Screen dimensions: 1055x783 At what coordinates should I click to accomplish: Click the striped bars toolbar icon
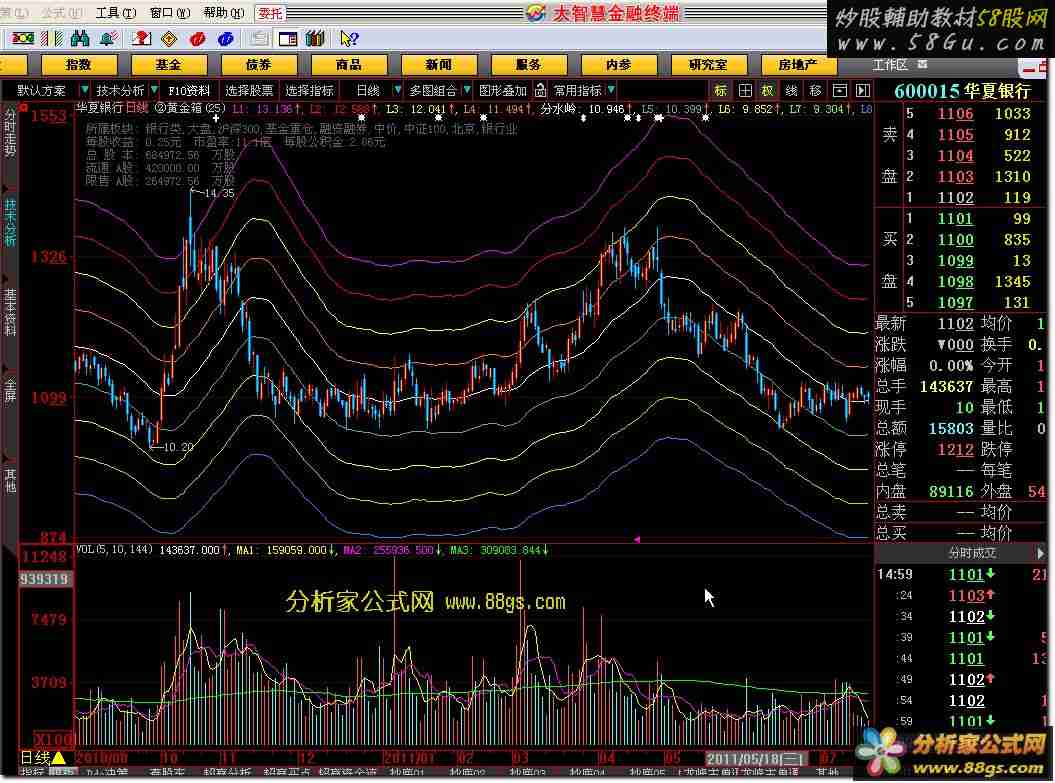(52, 38)
